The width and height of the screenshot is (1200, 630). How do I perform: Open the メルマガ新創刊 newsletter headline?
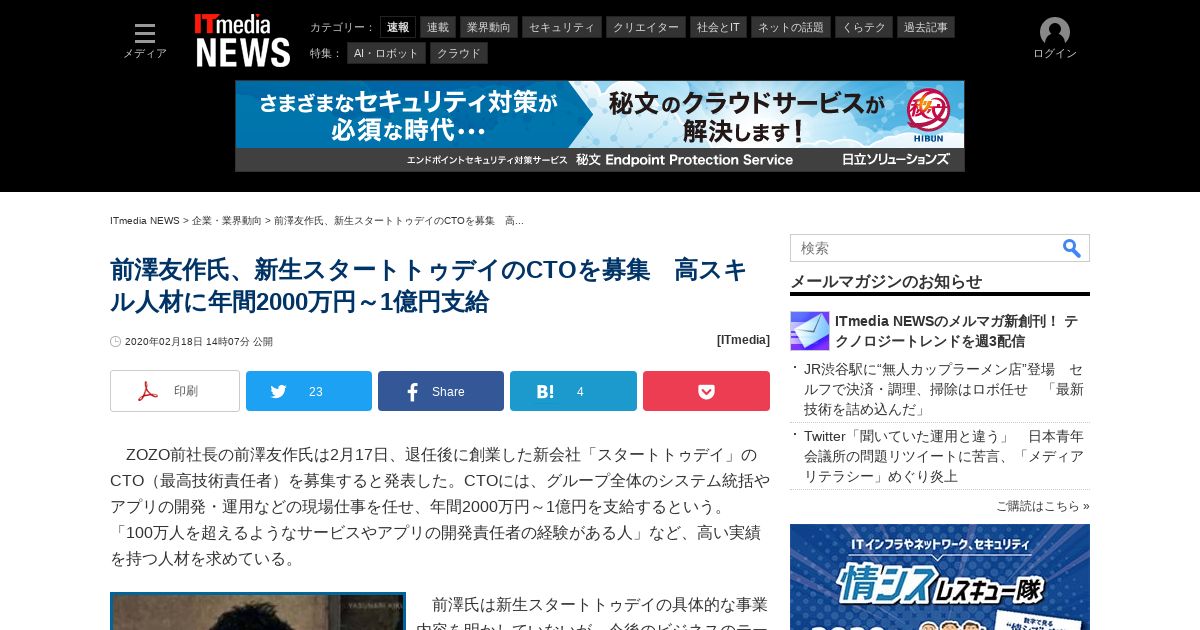coord(956,331)
